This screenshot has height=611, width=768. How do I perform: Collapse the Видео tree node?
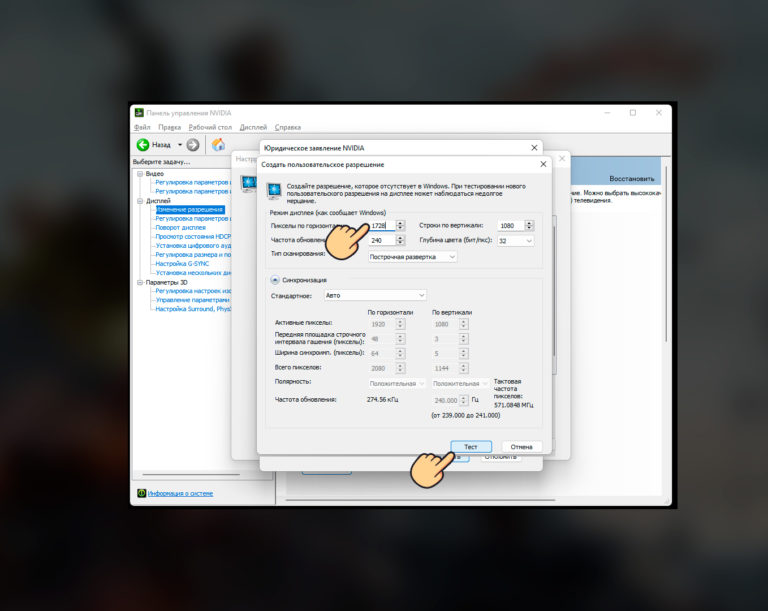tap(140, 173)
